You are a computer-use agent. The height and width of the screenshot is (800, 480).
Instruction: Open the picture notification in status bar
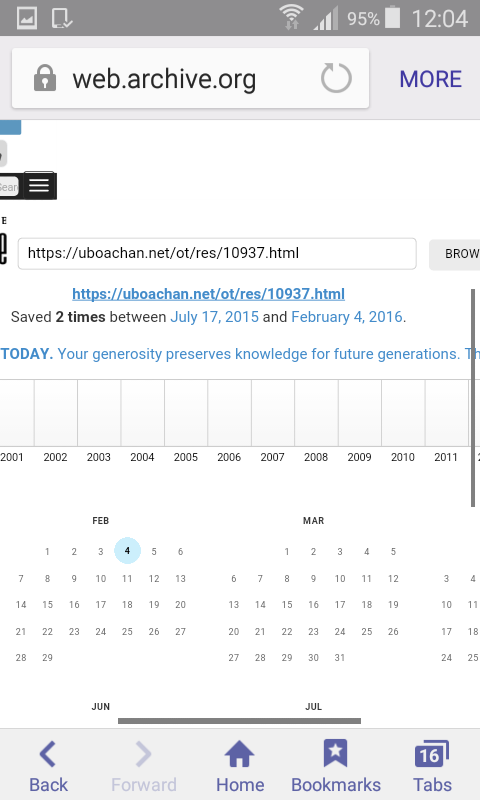click(x=27, y=18)
